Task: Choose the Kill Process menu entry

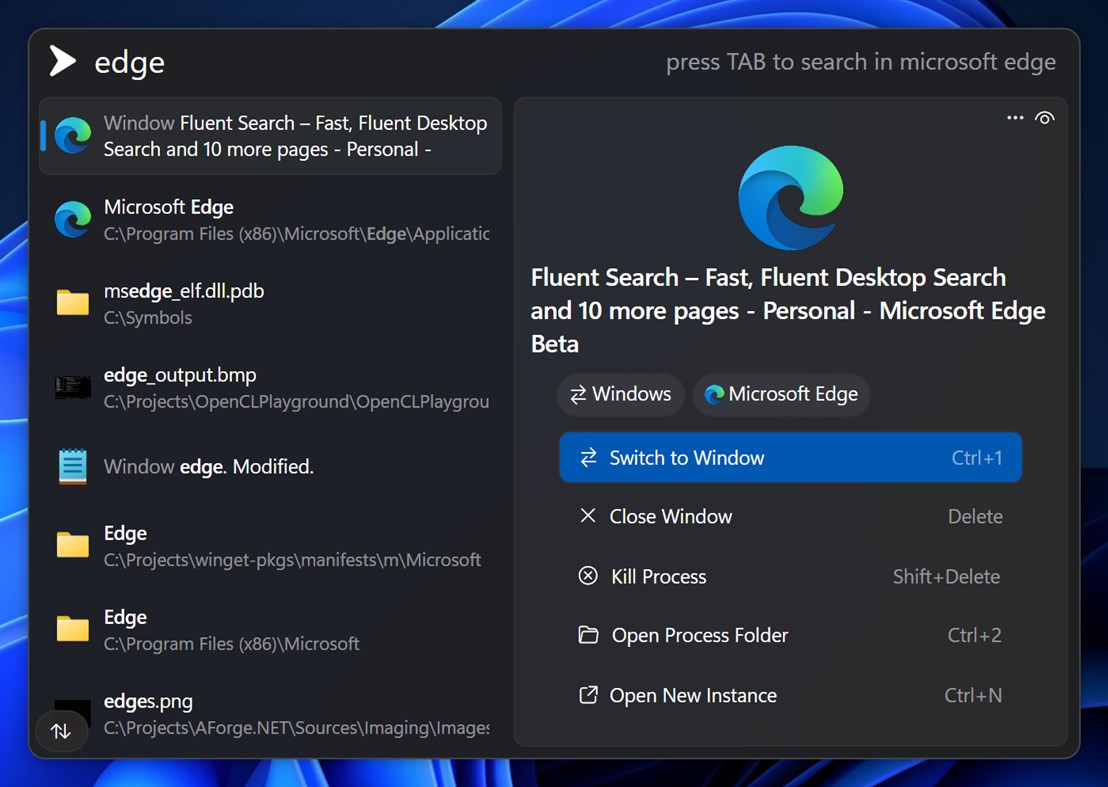Action: [657, 576]
